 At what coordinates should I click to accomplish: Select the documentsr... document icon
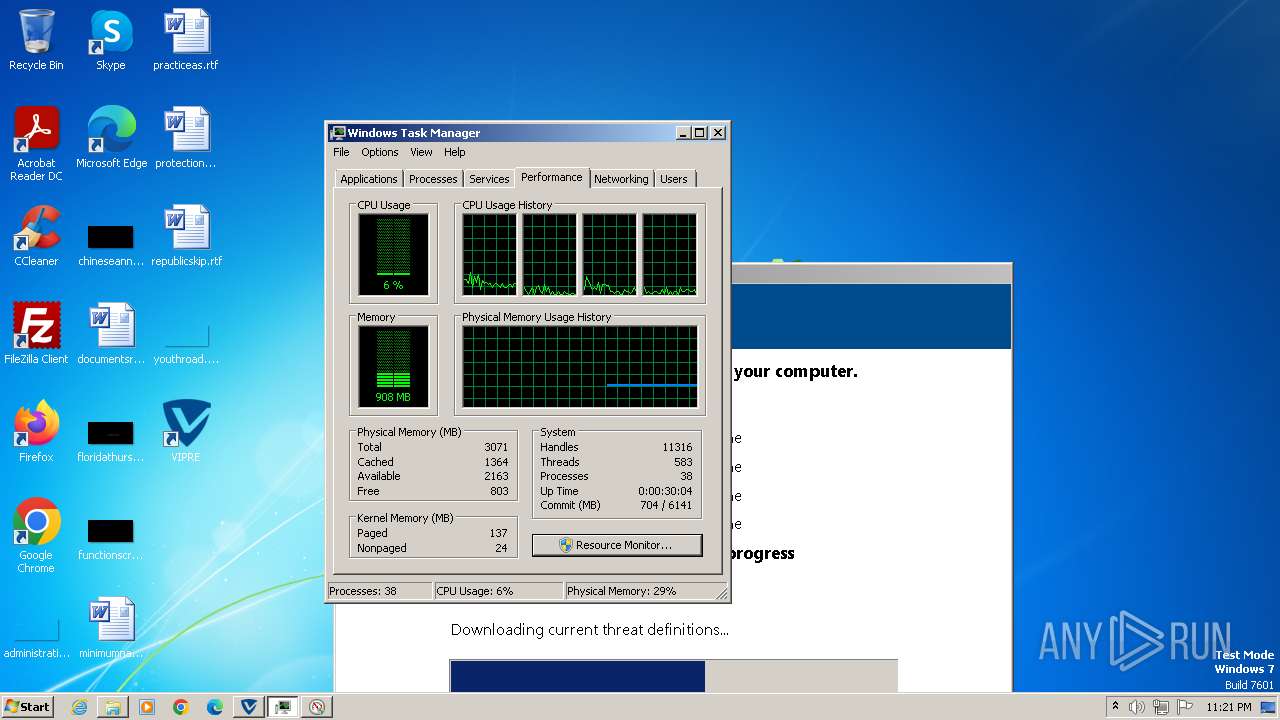click(111, 333)
